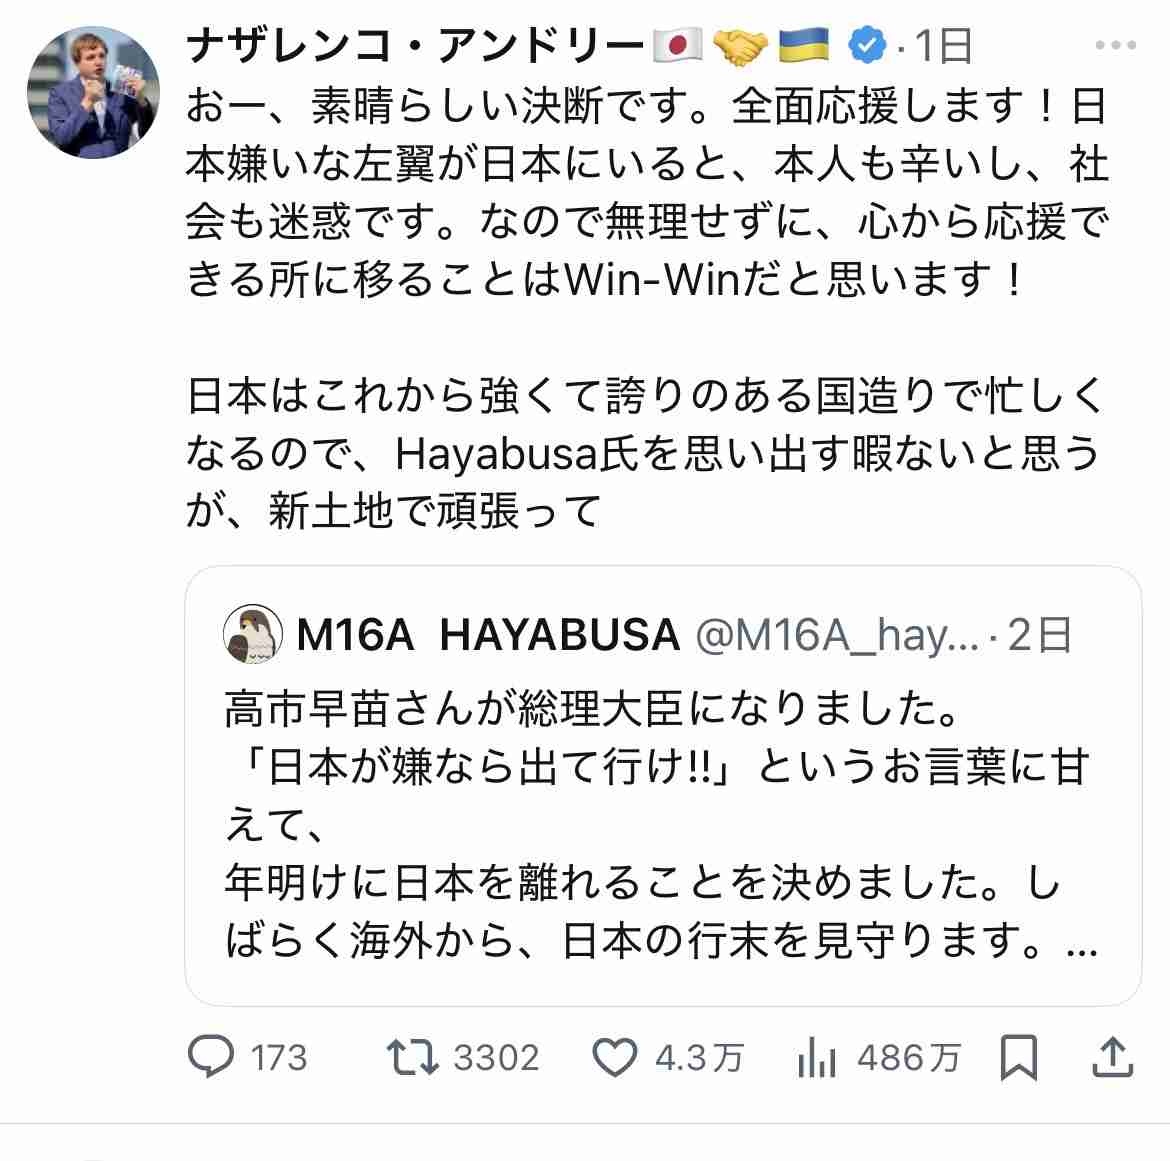This screenshot has width=1170, height=1161.
Task: Tap the 1日 post timestamp
Action: 943,46
